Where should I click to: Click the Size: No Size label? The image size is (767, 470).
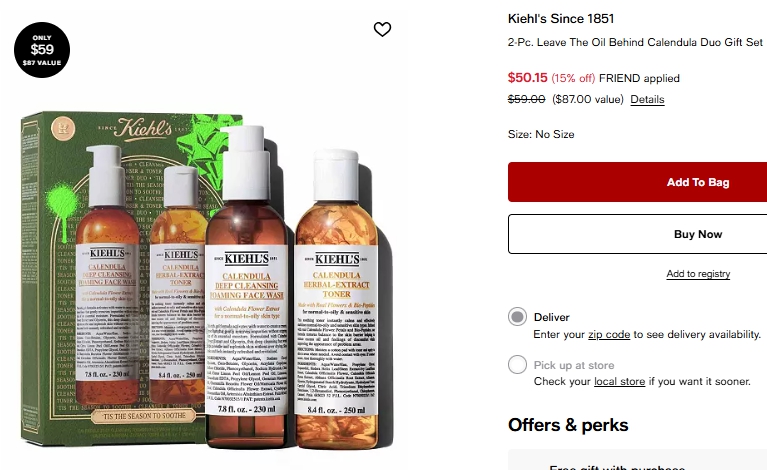point(541,134)
